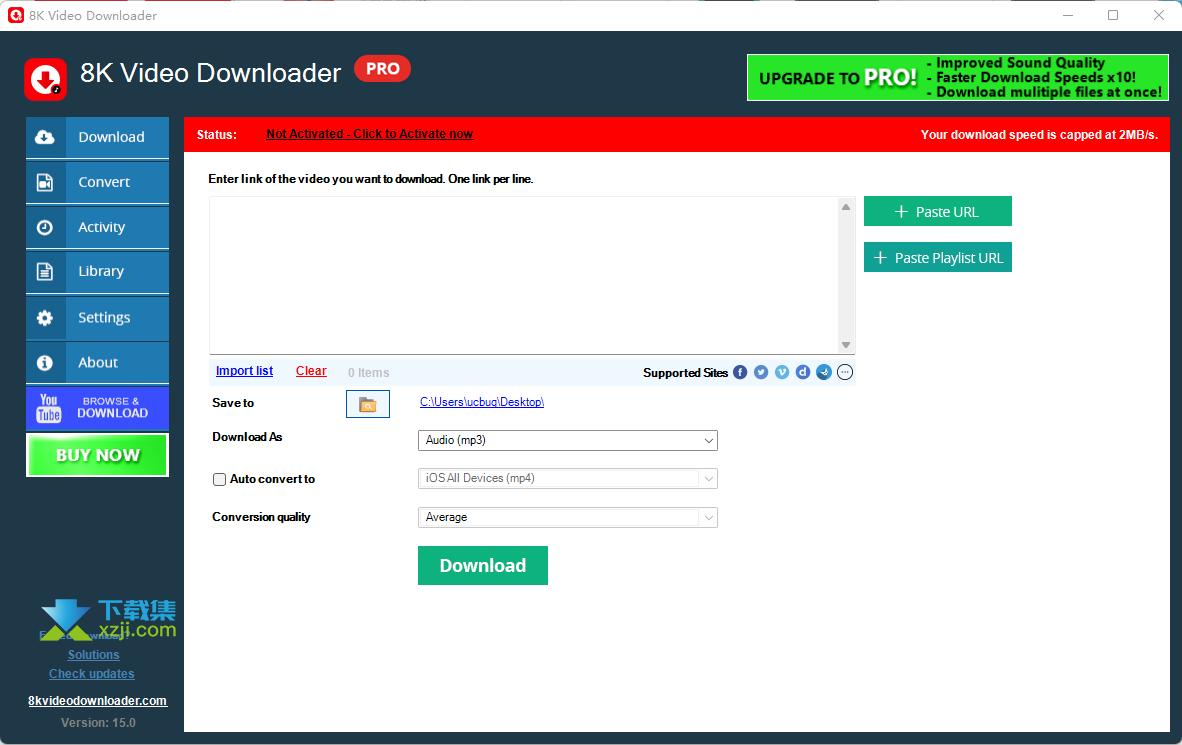
Task: Click the Twitter supported site icon
Action: (x=761, y=372)
